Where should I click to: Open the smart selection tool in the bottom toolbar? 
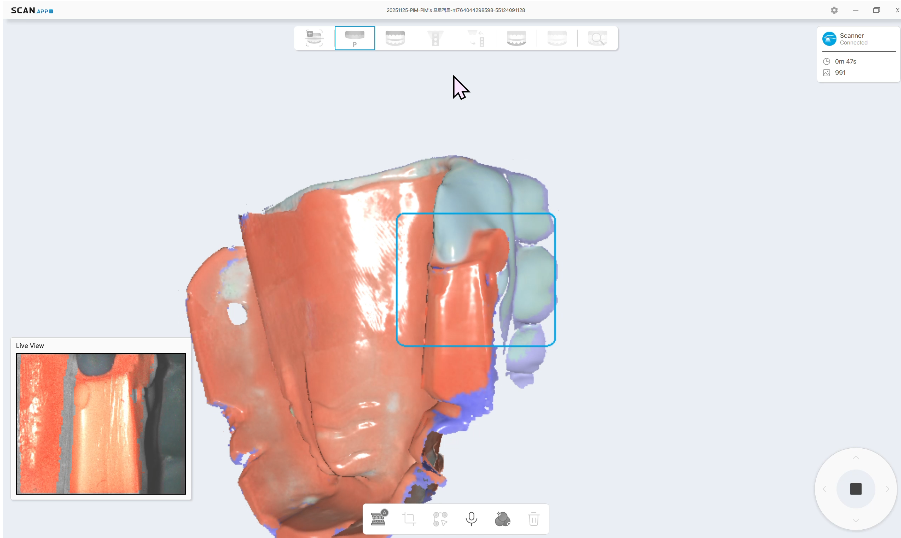[x=440, y=519]
